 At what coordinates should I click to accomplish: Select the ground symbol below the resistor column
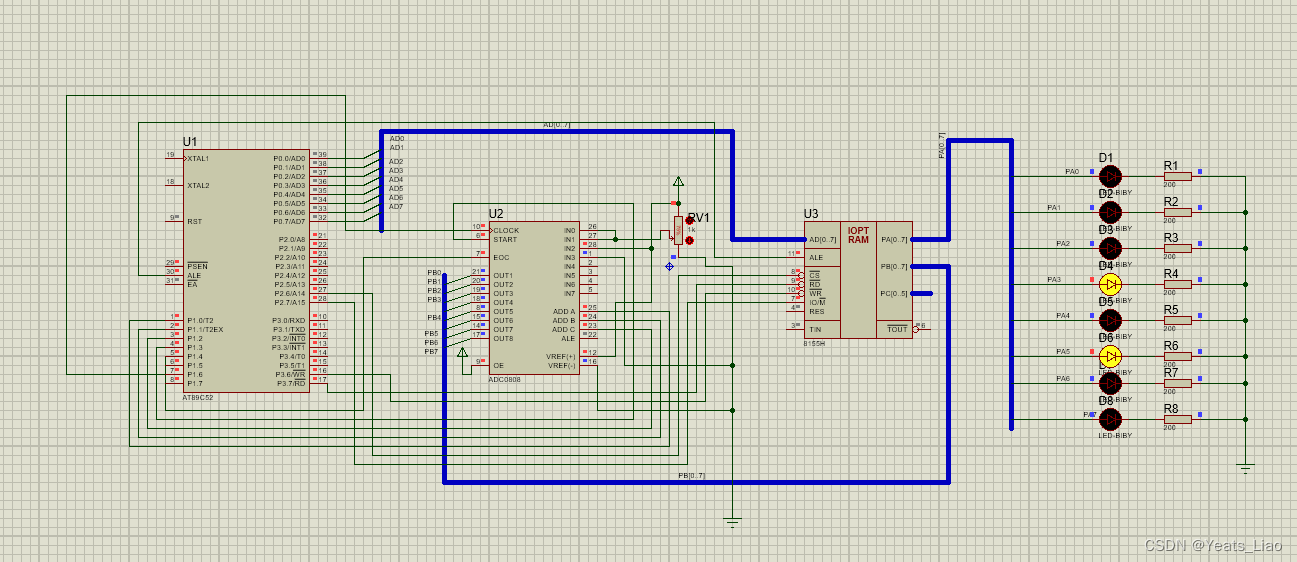(1245, 467)
